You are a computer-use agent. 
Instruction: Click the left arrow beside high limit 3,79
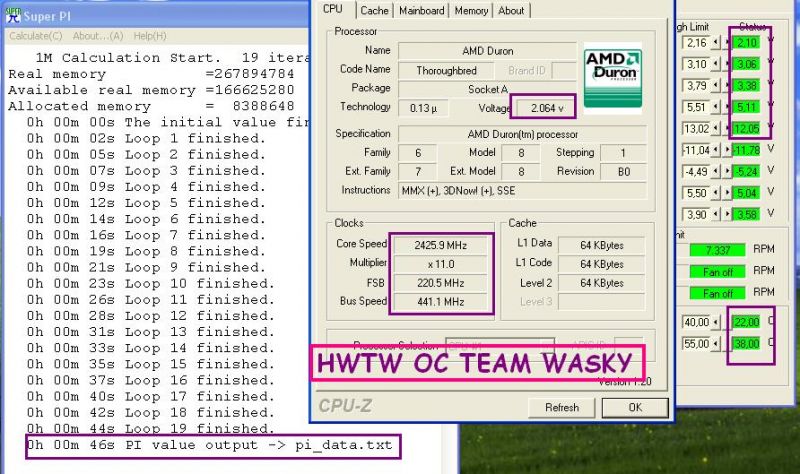coord(716,86)
